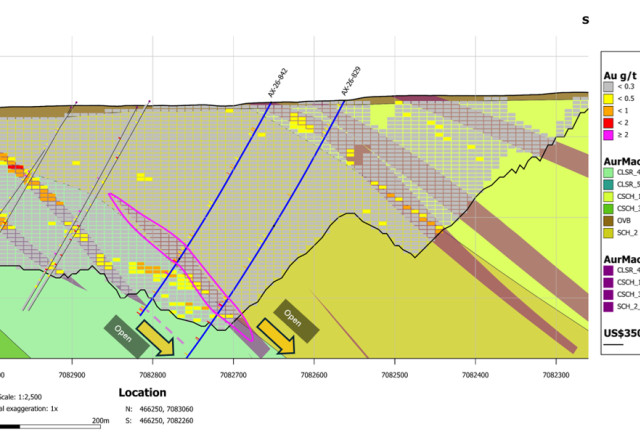
Task: Select drillhole label AX-26-842
Action: [x=278, y=83]
